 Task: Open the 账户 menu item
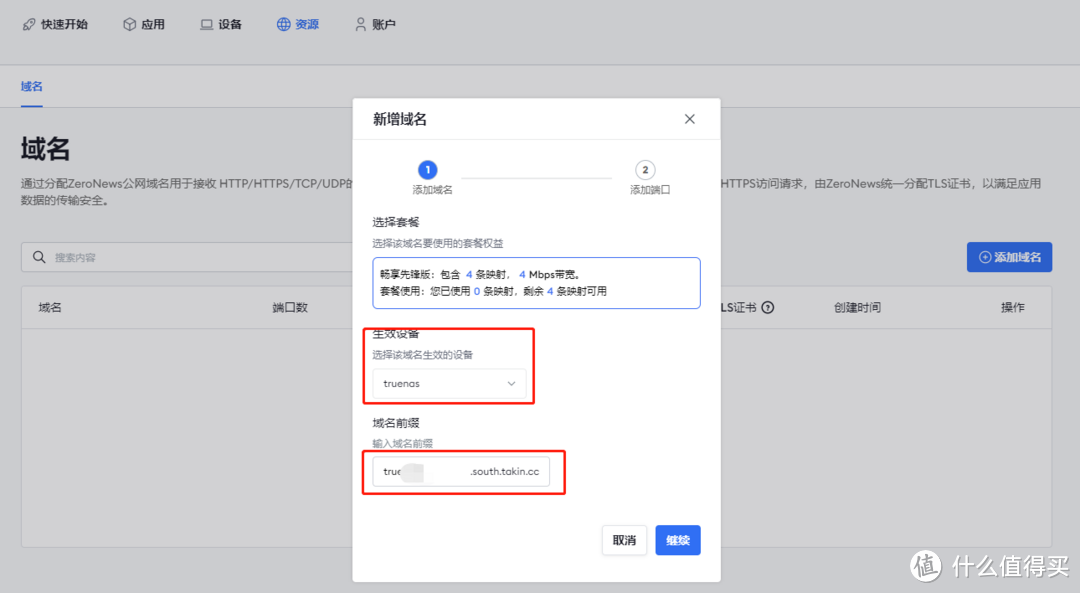374,23
